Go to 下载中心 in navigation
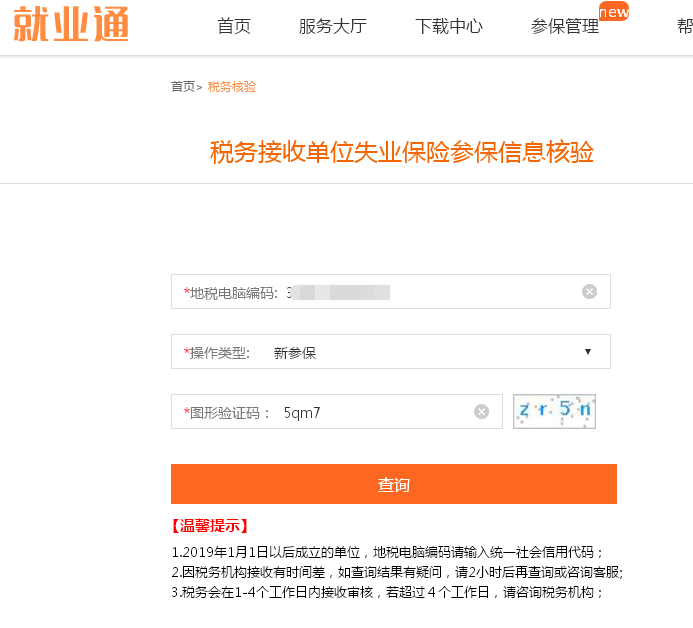Viewport: 693px width, 628px height. 449,27
